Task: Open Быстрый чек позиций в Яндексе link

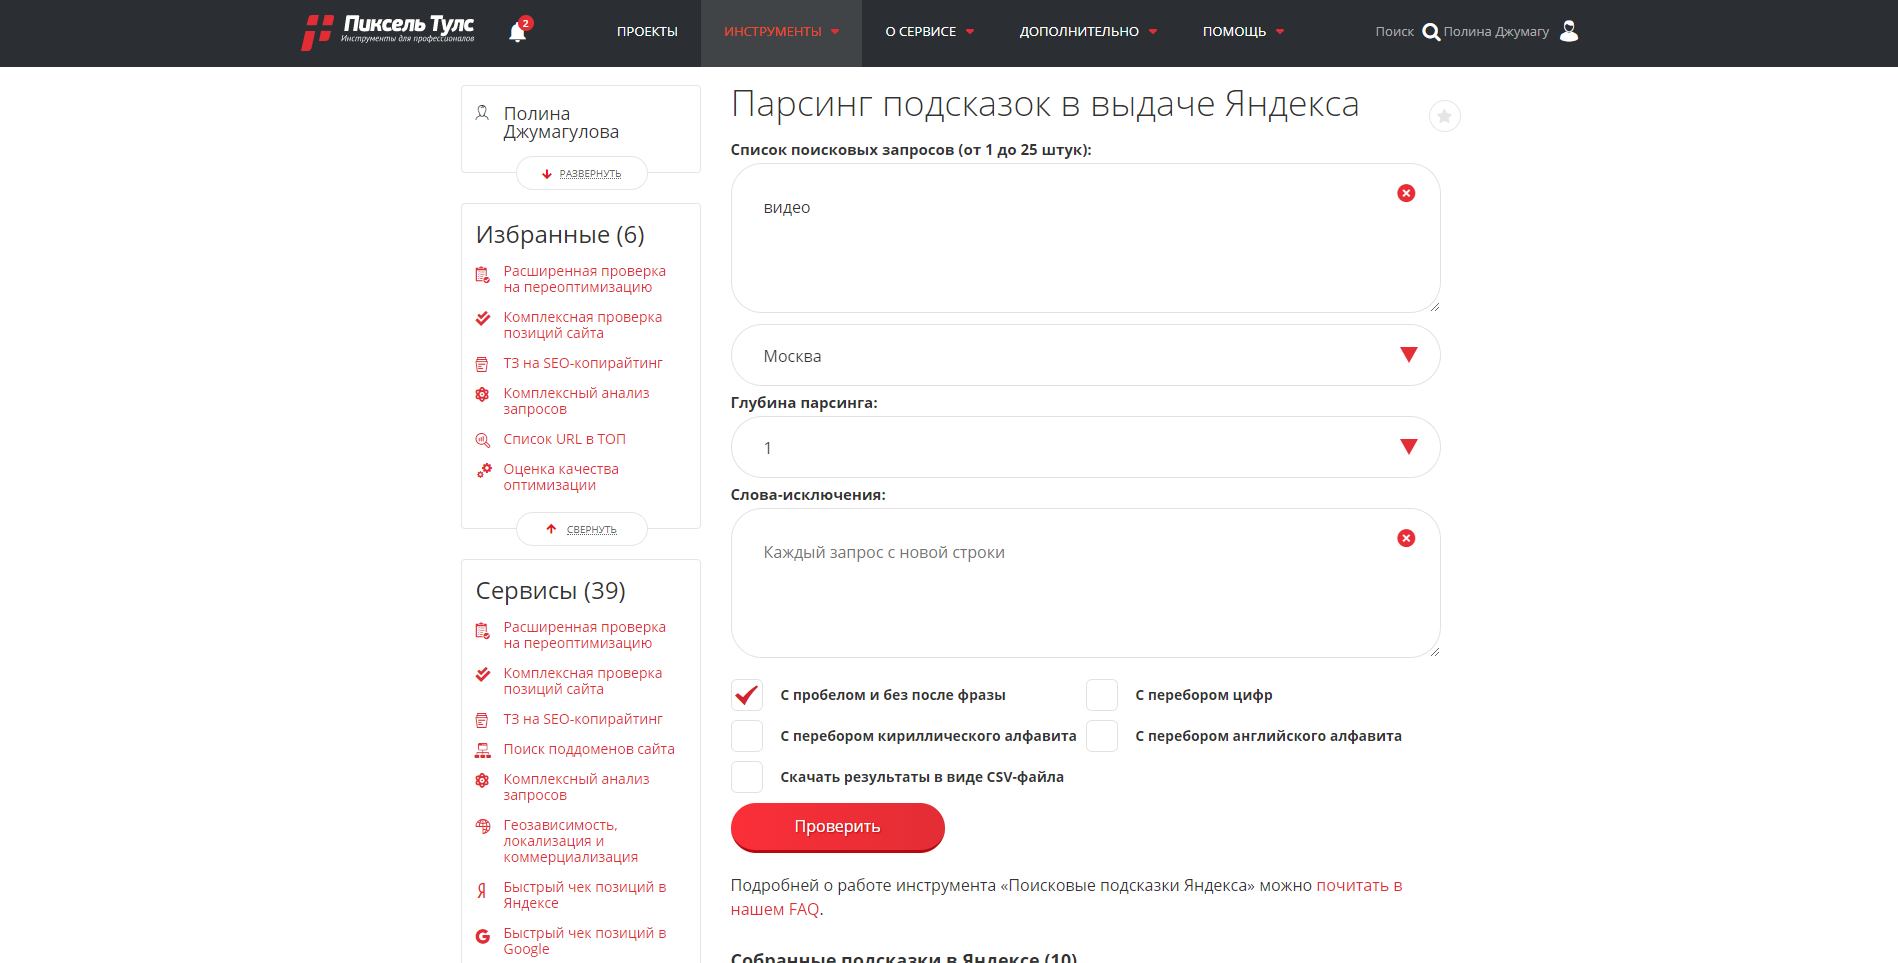Action: pos(584,895)
